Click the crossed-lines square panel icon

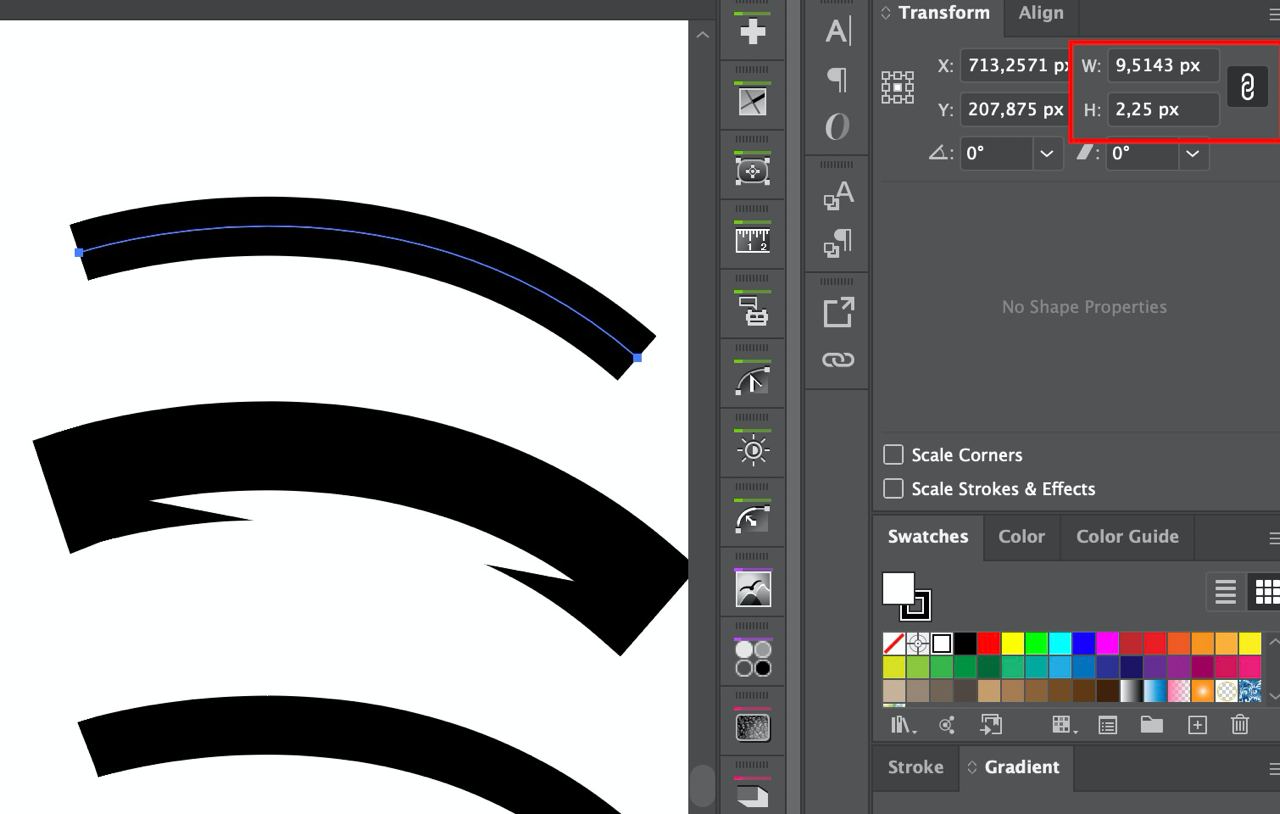753,101
